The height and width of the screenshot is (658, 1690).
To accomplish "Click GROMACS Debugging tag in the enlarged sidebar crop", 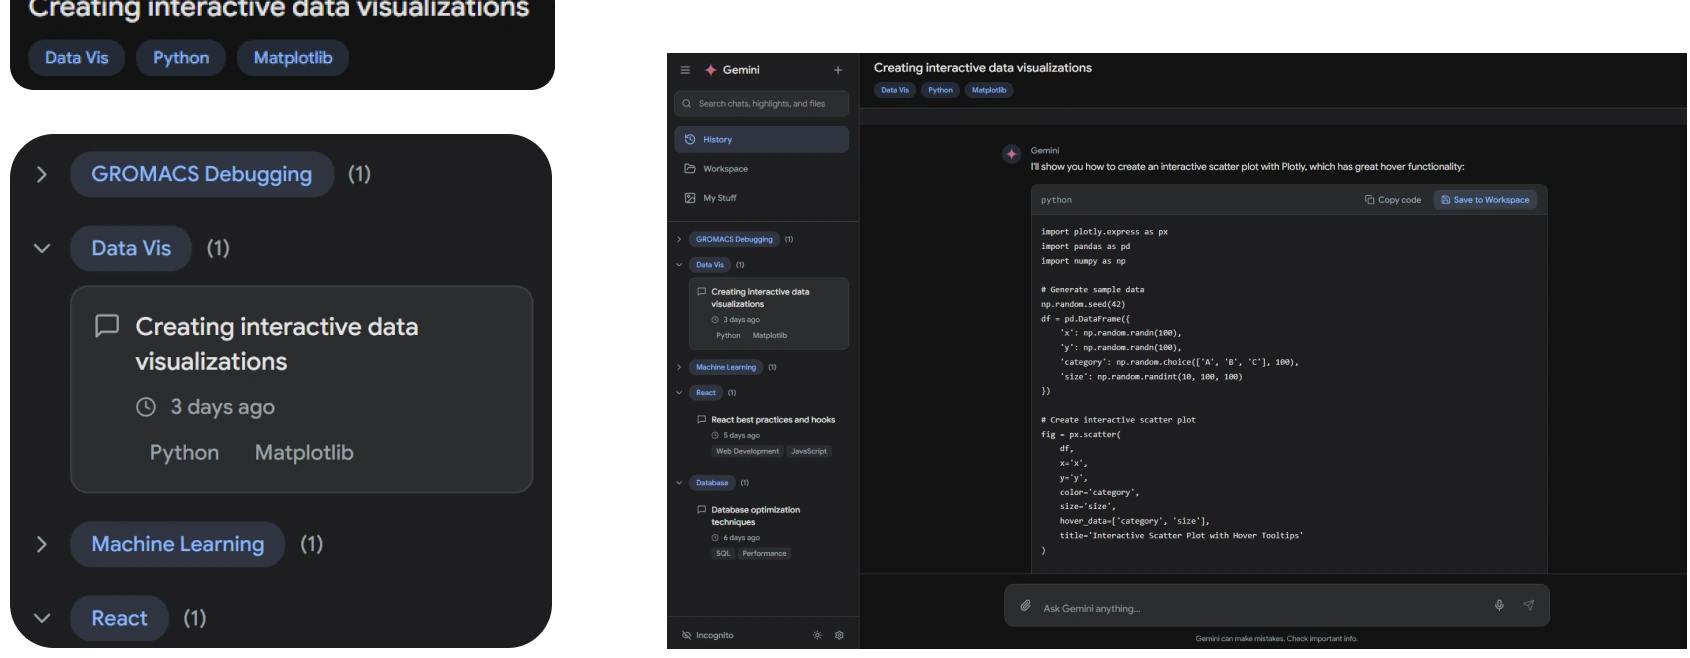I will pos(202,174).
